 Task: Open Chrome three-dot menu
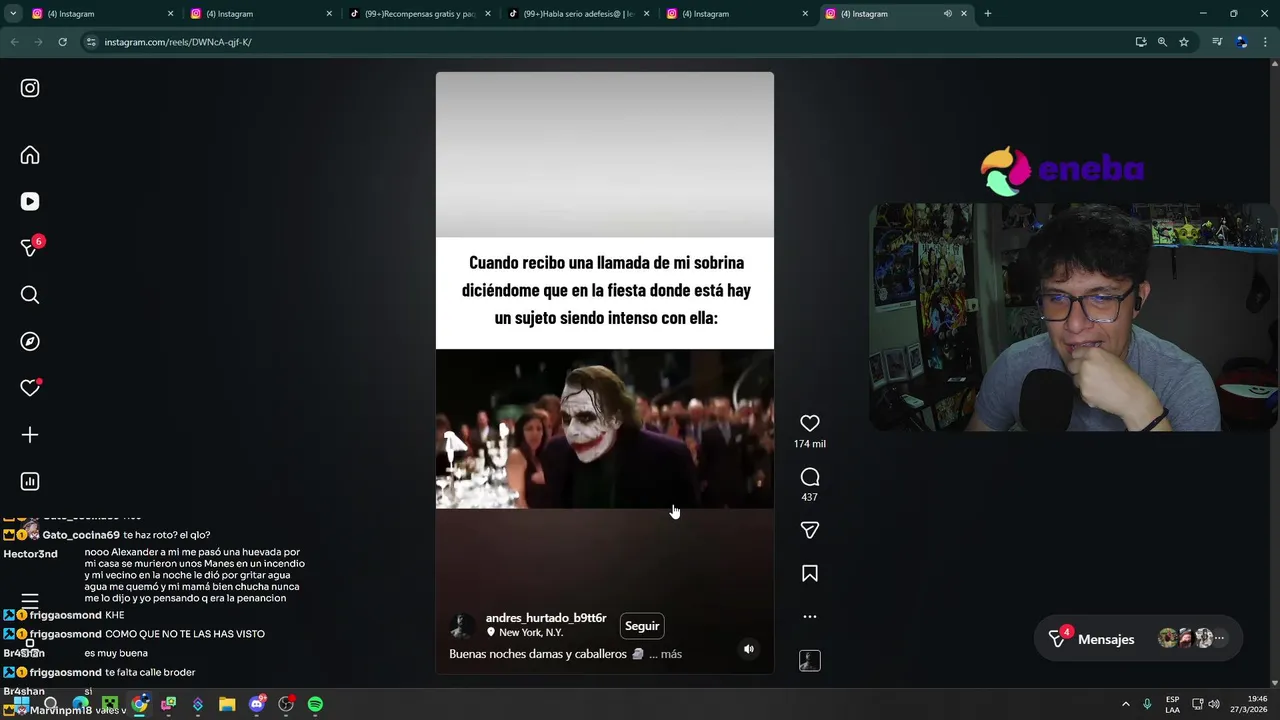tap(1265, 42)
